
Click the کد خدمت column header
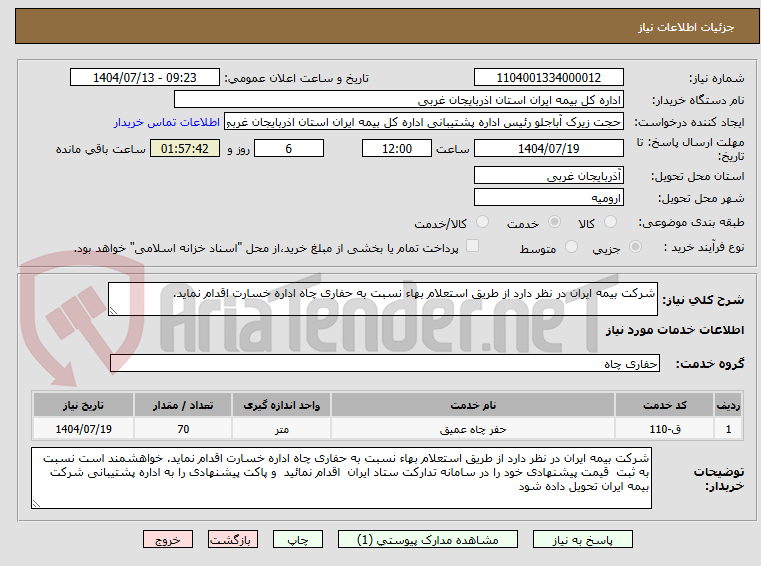click(x=664, y=405)
